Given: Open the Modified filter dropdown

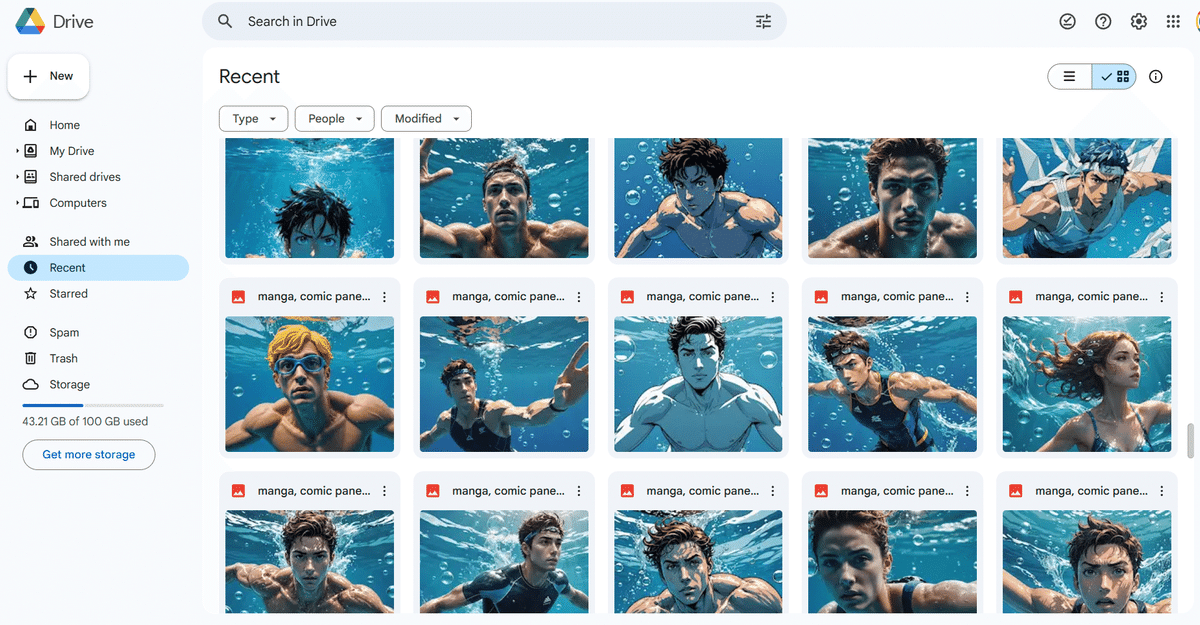Looking at the screenshot, I should click(426, 119).
